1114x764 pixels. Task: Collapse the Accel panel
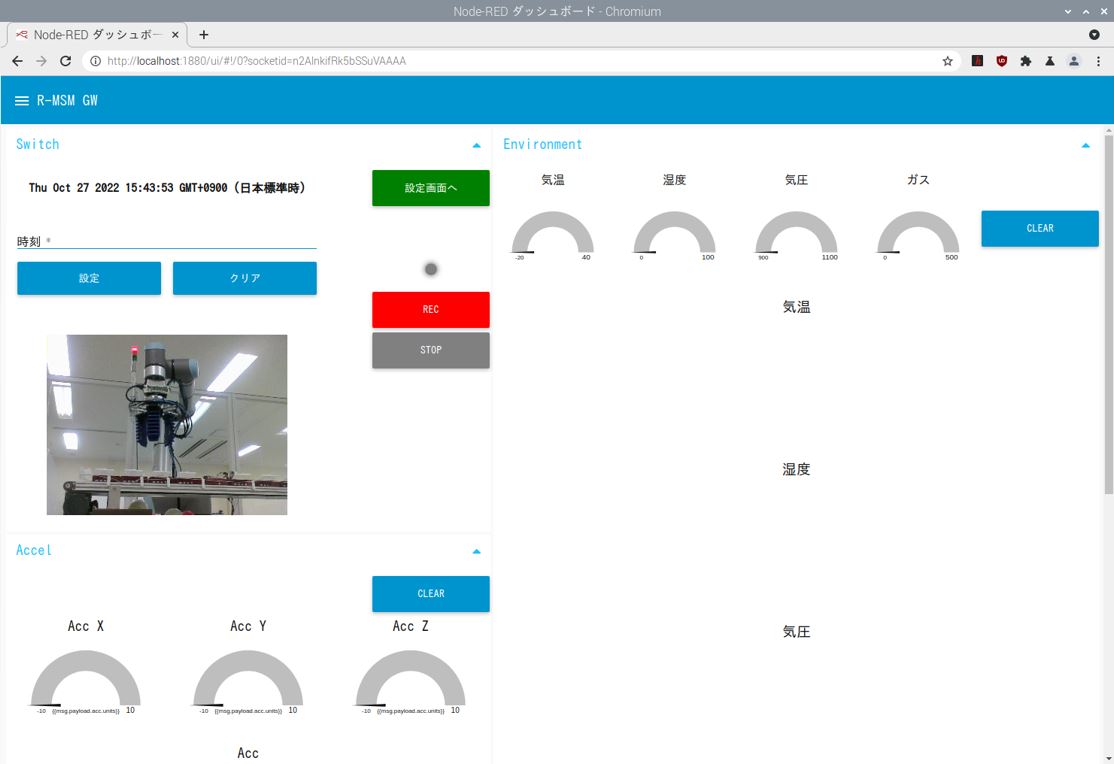[x=476, y=551]
